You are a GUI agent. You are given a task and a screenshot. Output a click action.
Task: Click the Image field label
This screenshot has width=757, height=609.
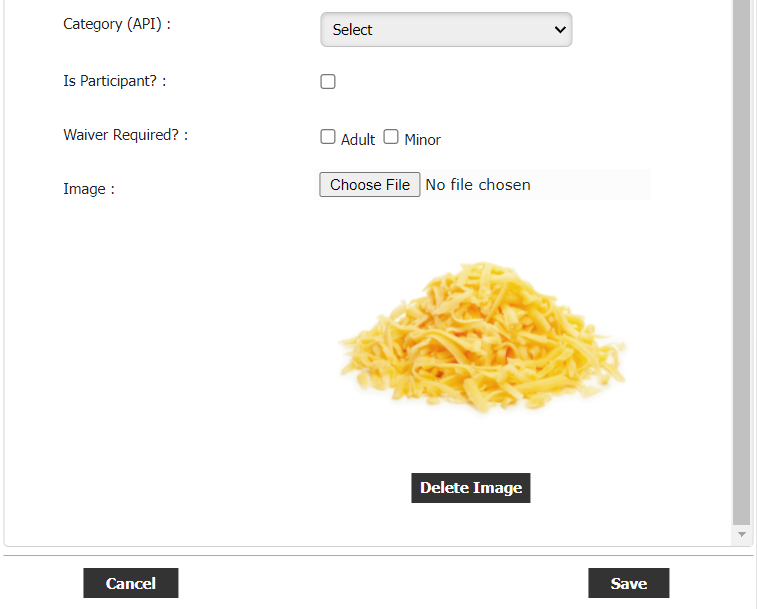click(89, 189)
